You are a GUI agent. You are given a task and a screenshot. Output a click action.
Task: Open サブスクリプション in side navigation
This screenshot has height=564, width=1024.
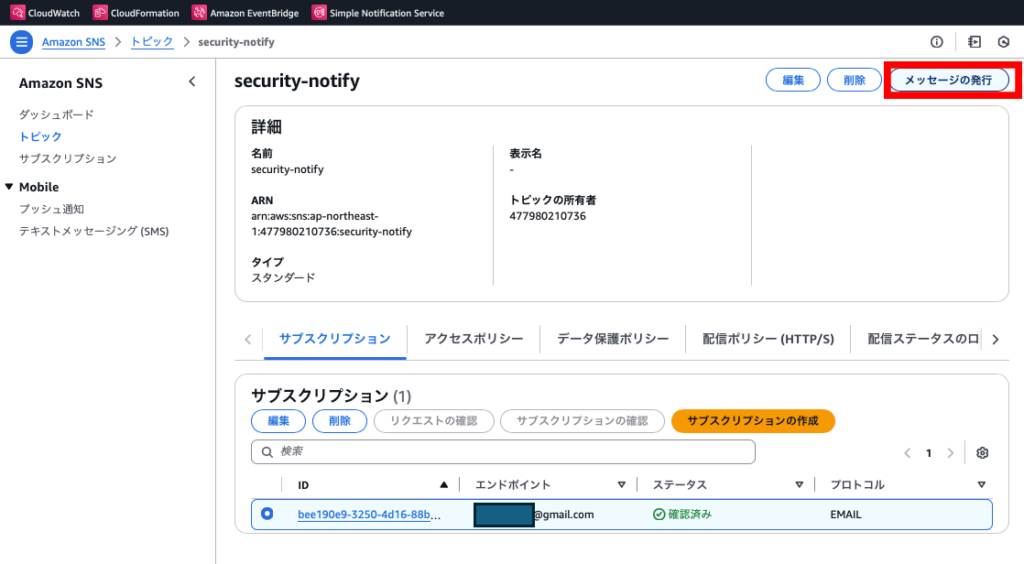[x=68, y=159]
